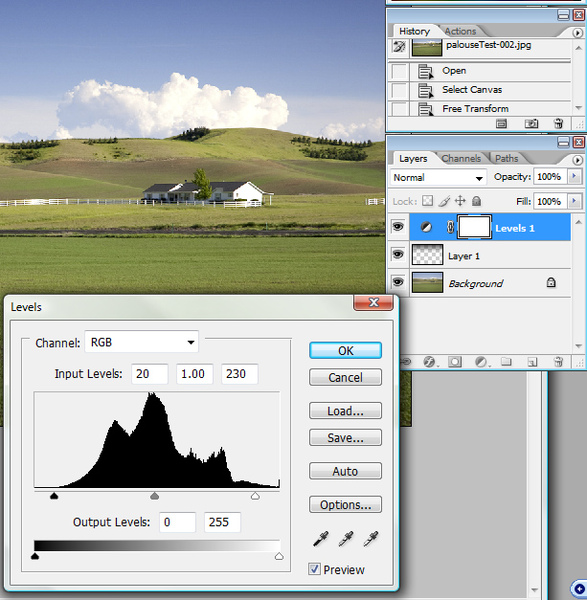Screen dimensions: 587x600
Task: Click the layer mask icon in the Layers panel footer
Action: [x=455, y=362]
